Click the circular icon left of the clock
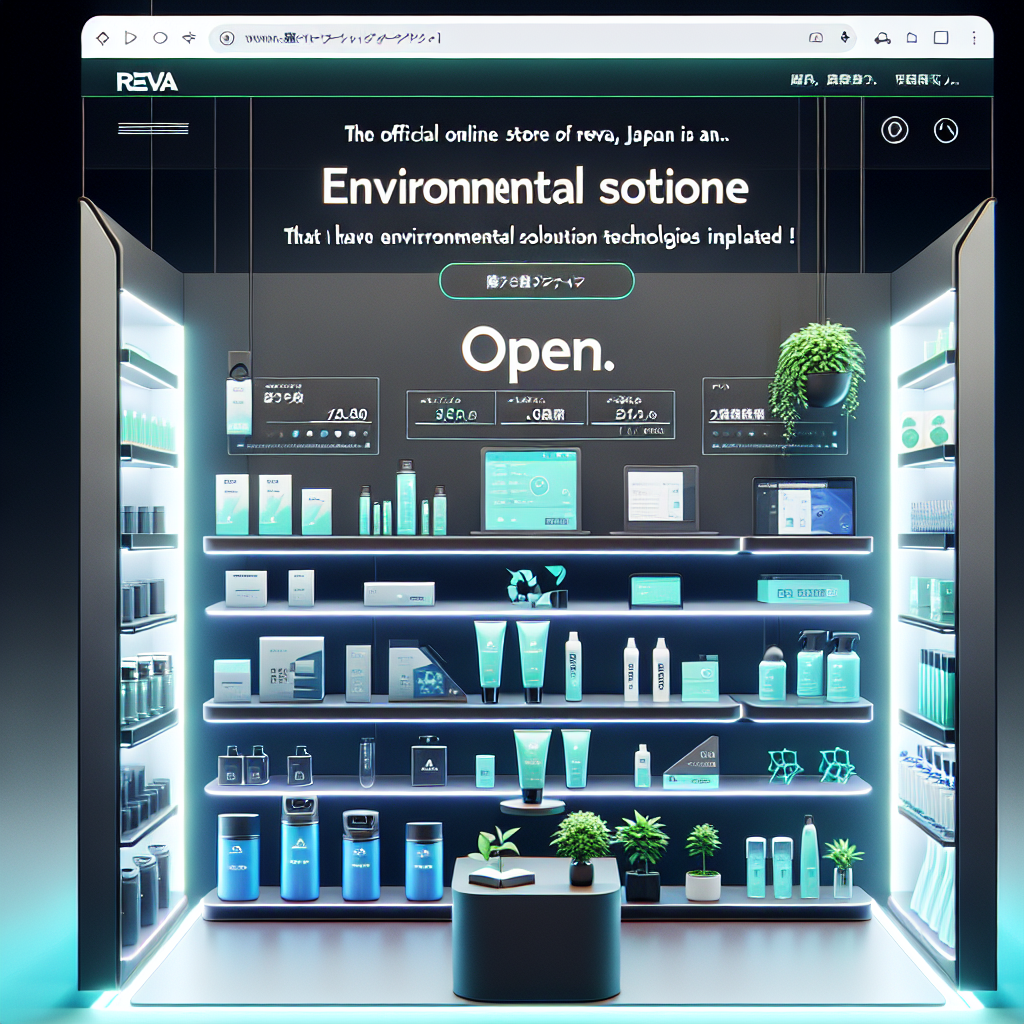The height and width of the screenshot is (1024, 1024). [893, 130]
